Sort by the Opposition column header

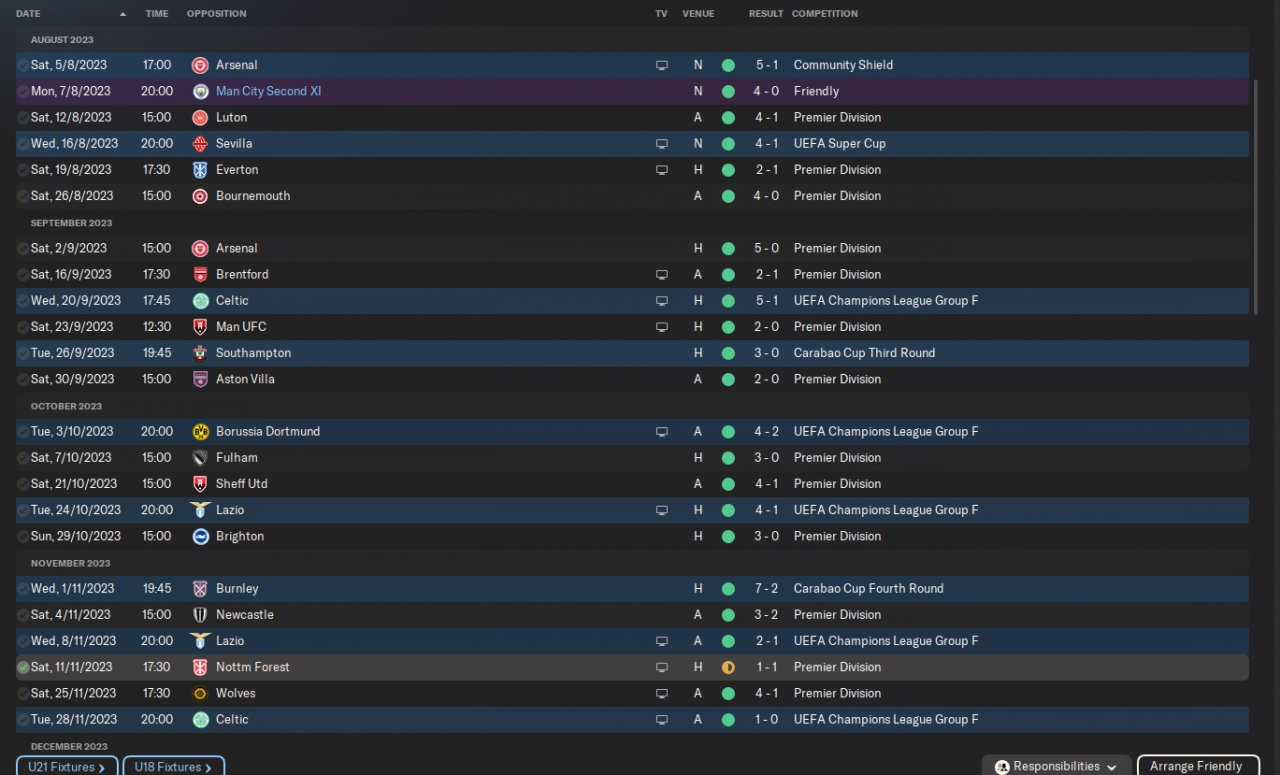click(216, 14)
